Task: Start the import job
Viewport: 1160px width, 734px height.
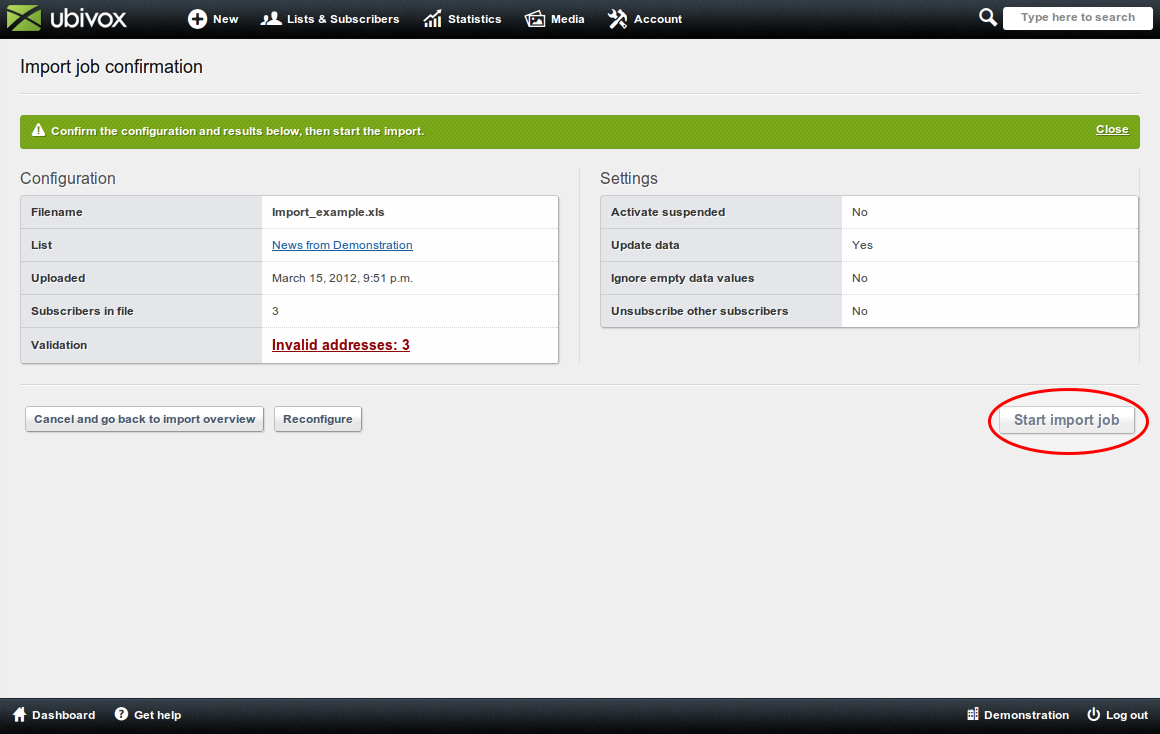Action: click(x=1066, y=420)
